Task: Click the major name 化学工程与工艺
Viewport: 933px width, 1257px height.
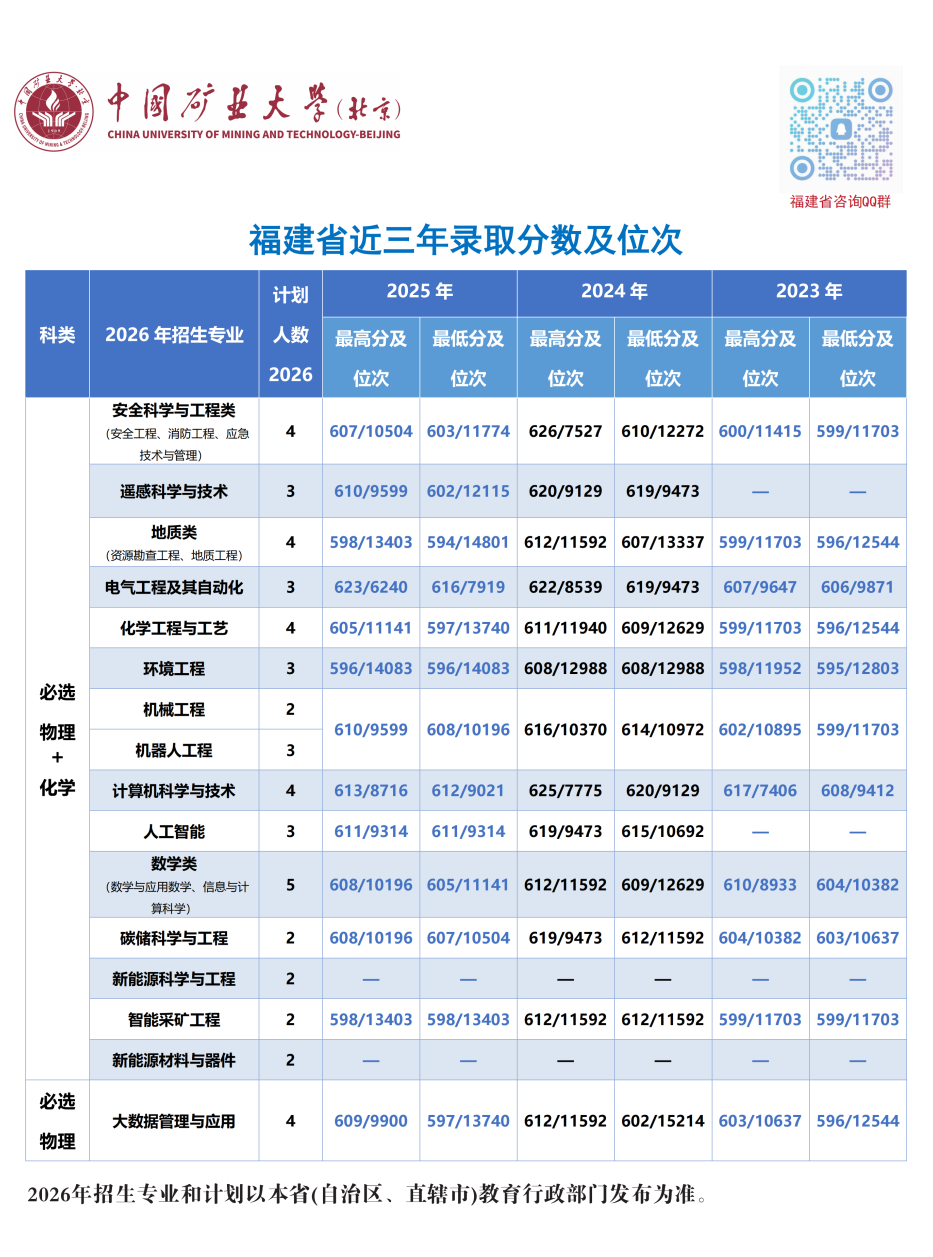Action: 174,628
